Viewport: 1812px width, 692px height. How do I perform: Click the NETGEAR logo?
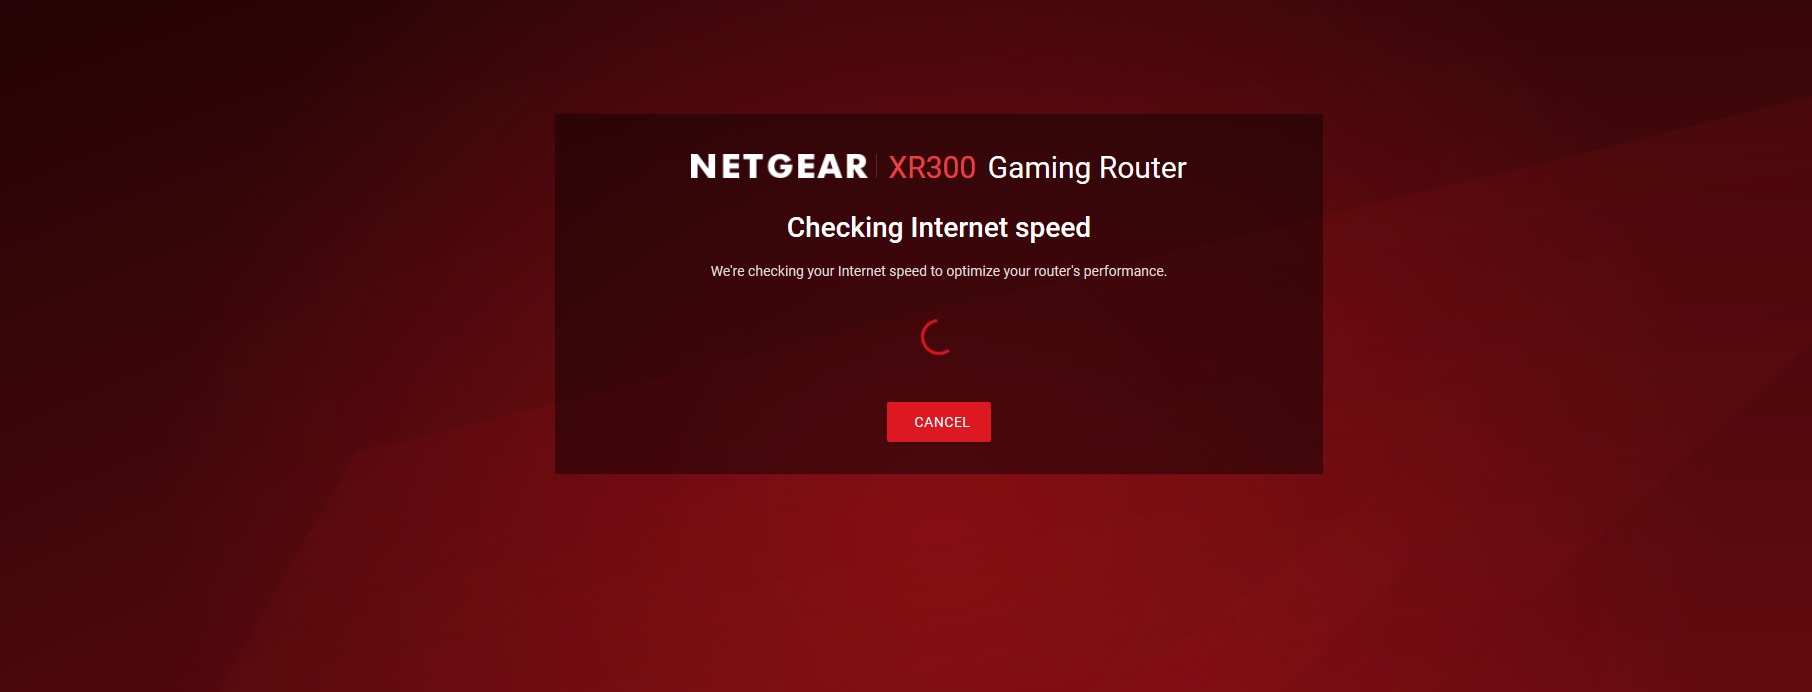[x=779, y=167]
